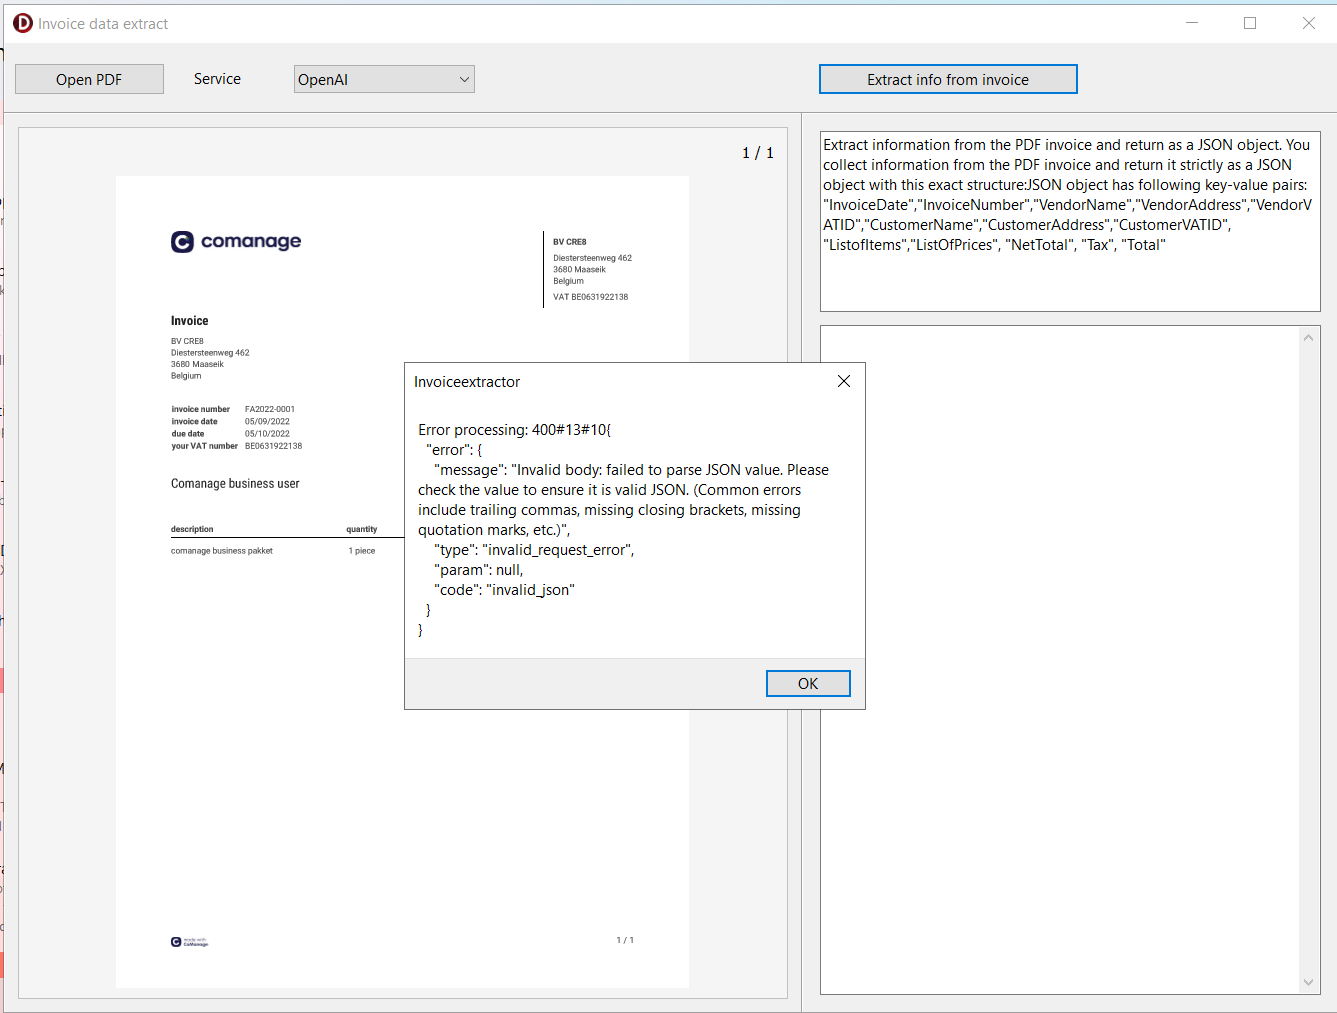Maximize the Invoice data extract window

1249,23
